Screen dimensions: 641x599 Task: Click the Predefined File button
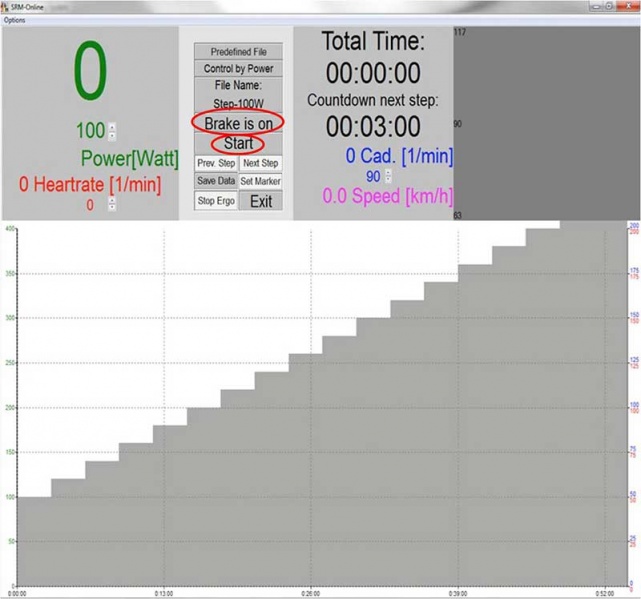[238, 51]
